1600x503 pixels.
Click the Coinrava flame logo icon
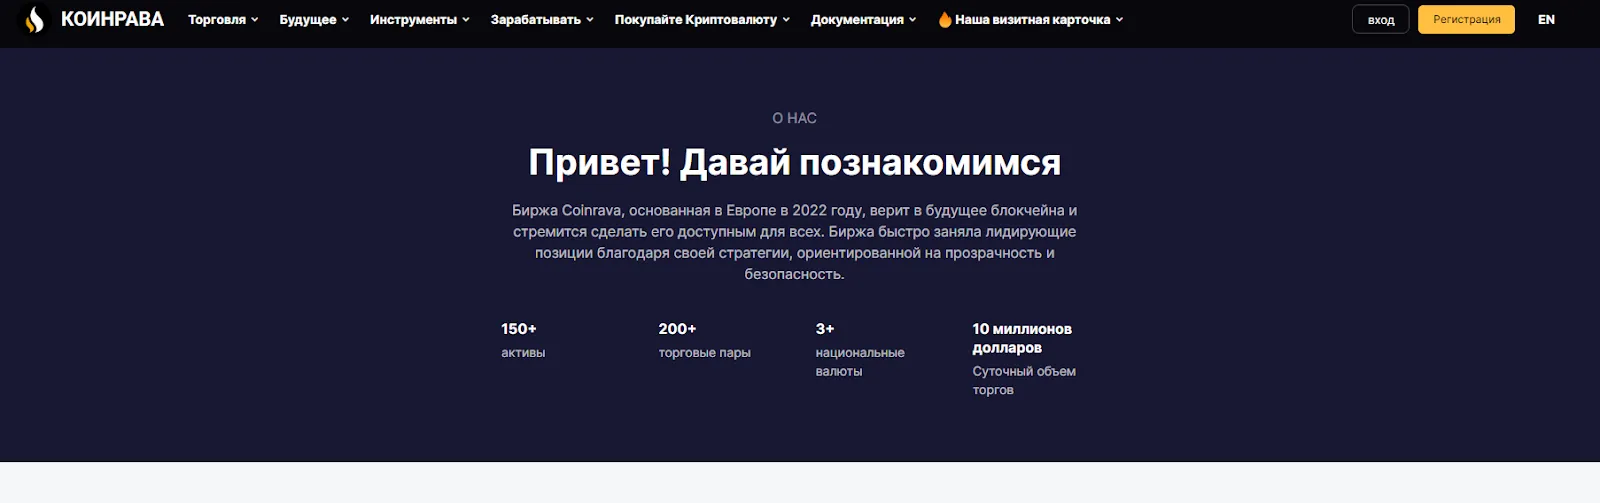34,19
